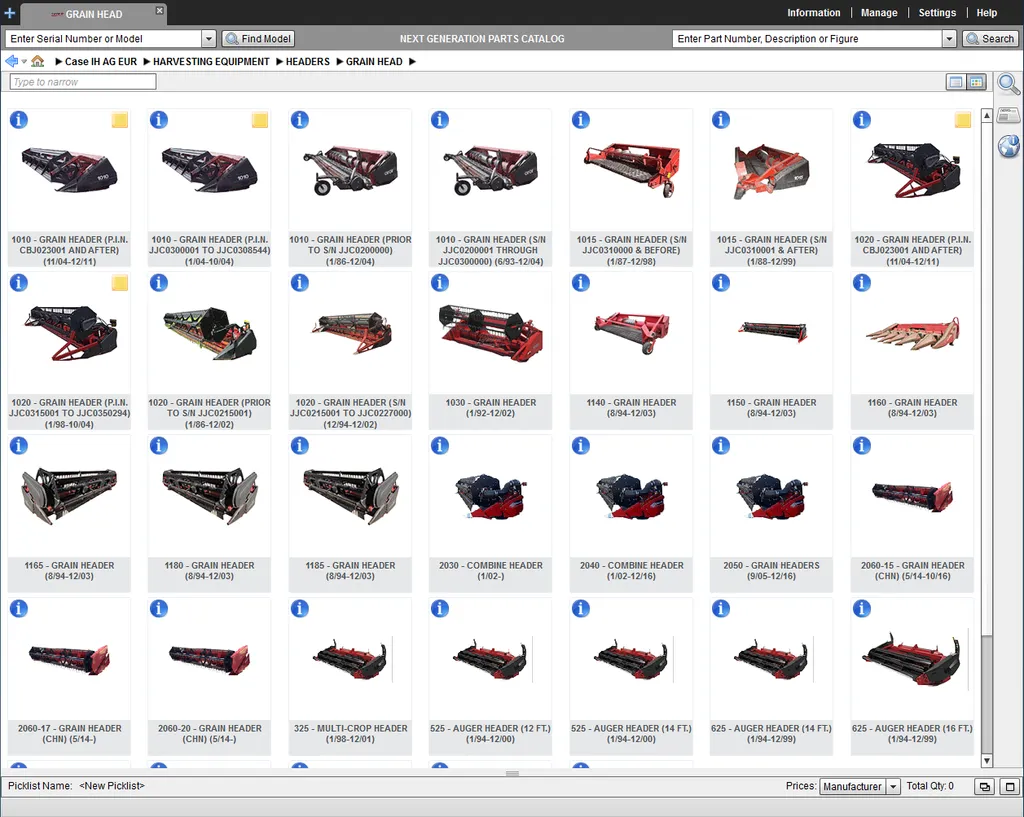The height and width of the screenshot is (817, 1024).
Task: Info icon for 1010 PRIOR TO S/N JJC0200000
Action: [300, 120]
